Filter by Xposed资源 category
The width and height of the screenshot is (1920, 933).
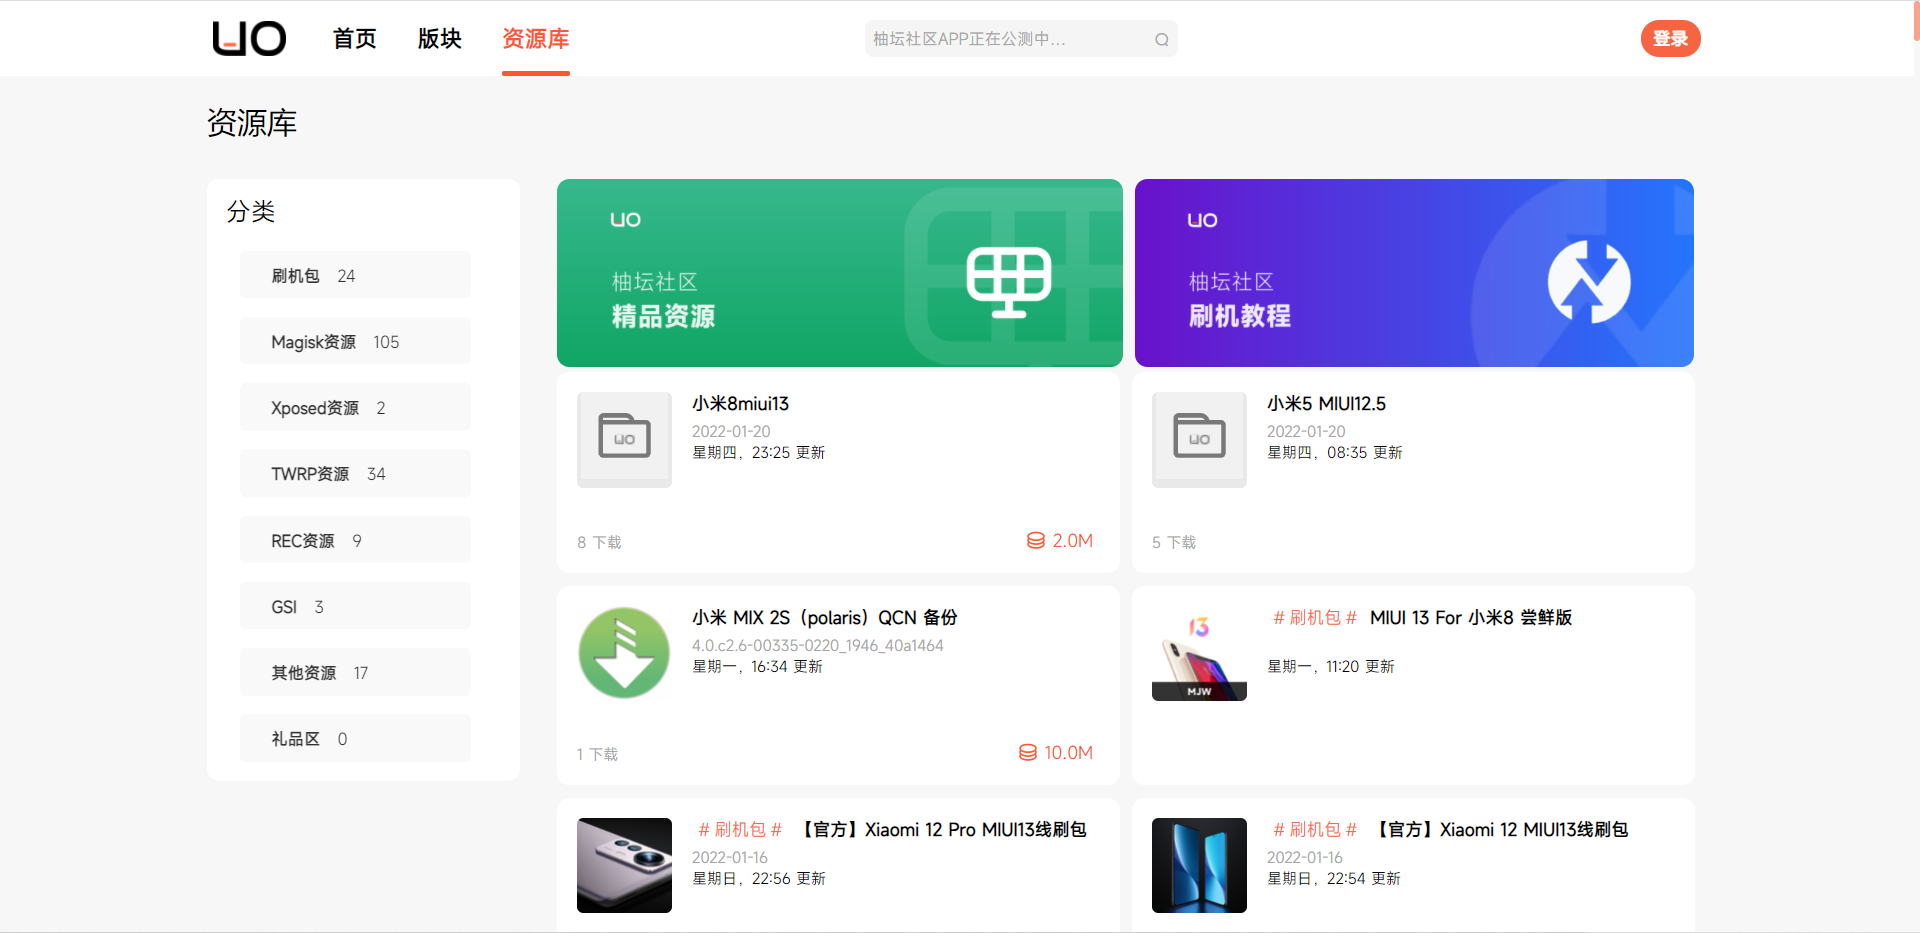[x=355, y=407]
